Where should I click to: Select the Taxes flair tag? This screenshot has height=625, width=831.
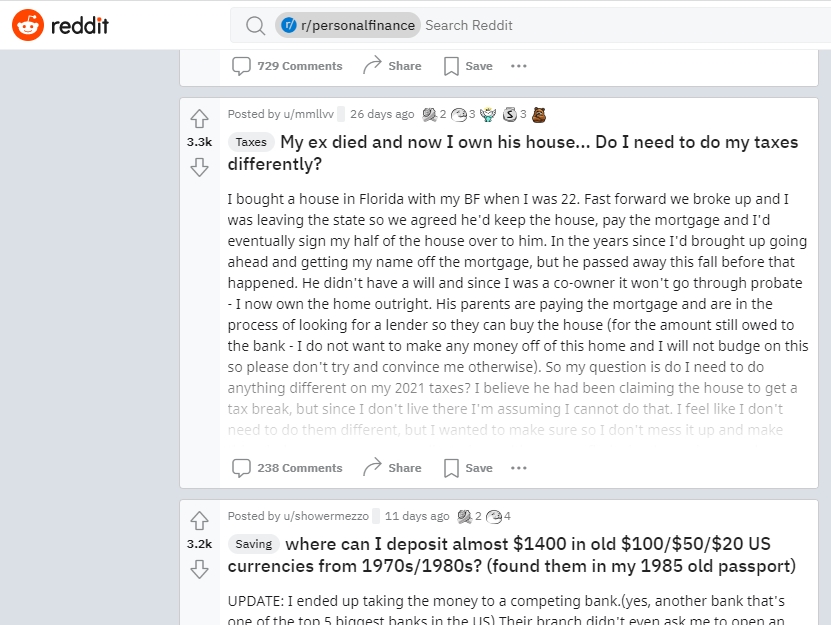click(x=251, y=142)
